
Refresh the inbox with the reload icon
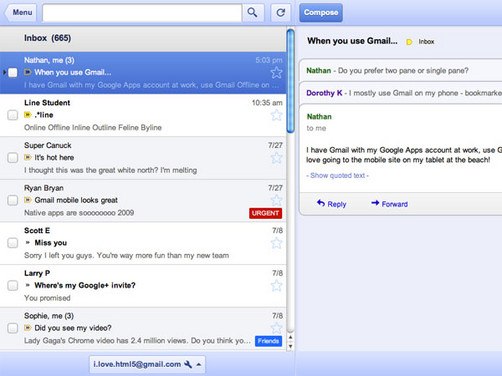point(280,13)
